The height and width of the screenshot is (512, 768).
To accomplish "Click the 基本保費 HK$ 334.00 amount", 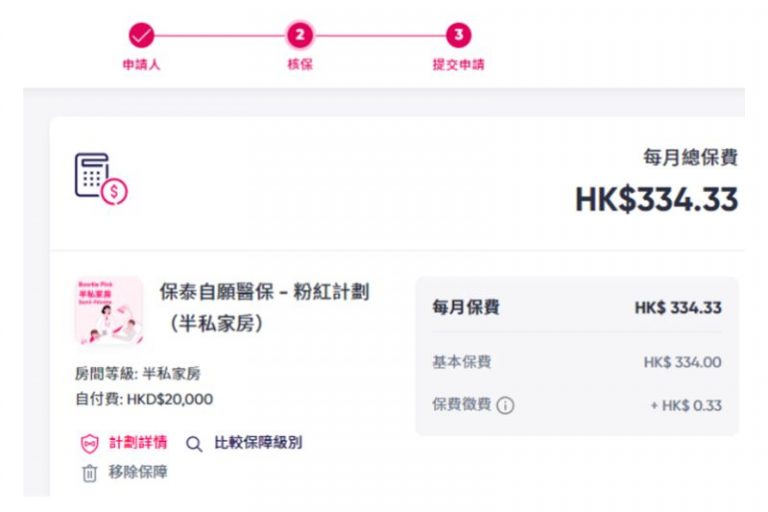I will (682, 362).
